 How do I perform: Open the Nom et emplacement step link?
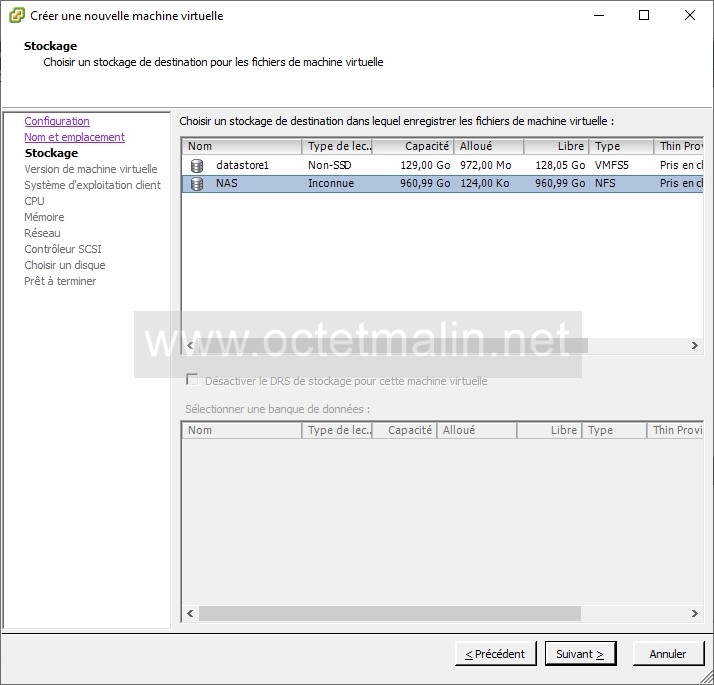(74, 137)
